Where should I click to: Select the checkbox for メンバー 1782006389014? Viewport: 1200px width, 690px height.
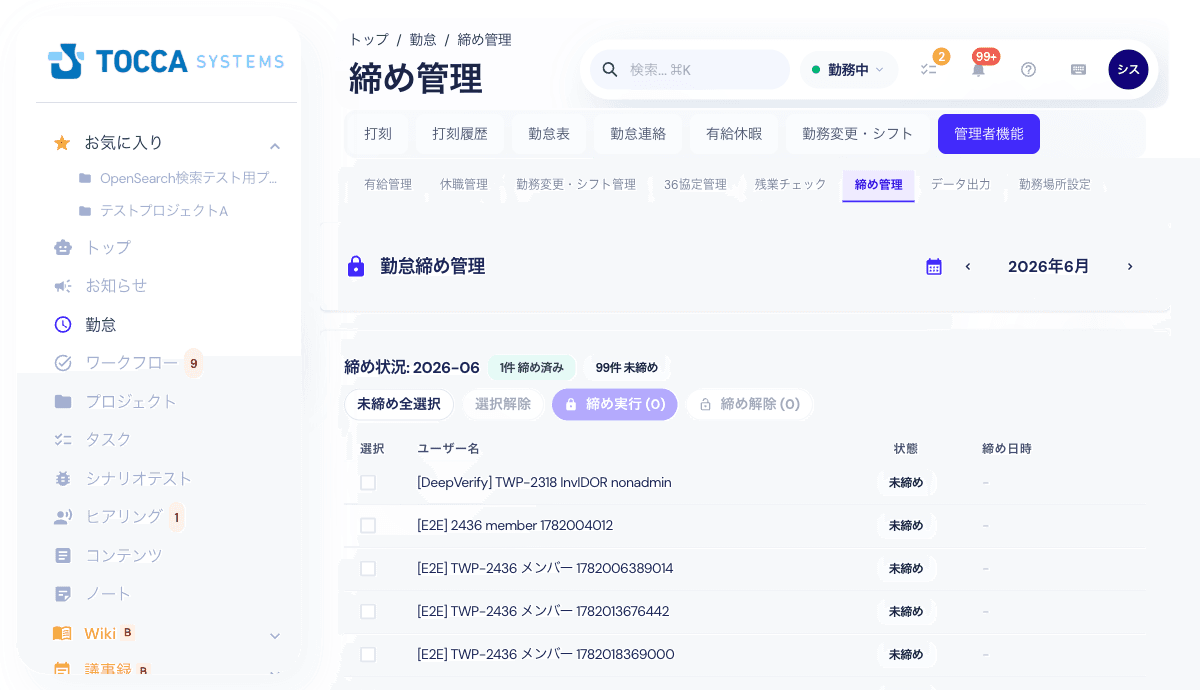click(x=368, y=568)
